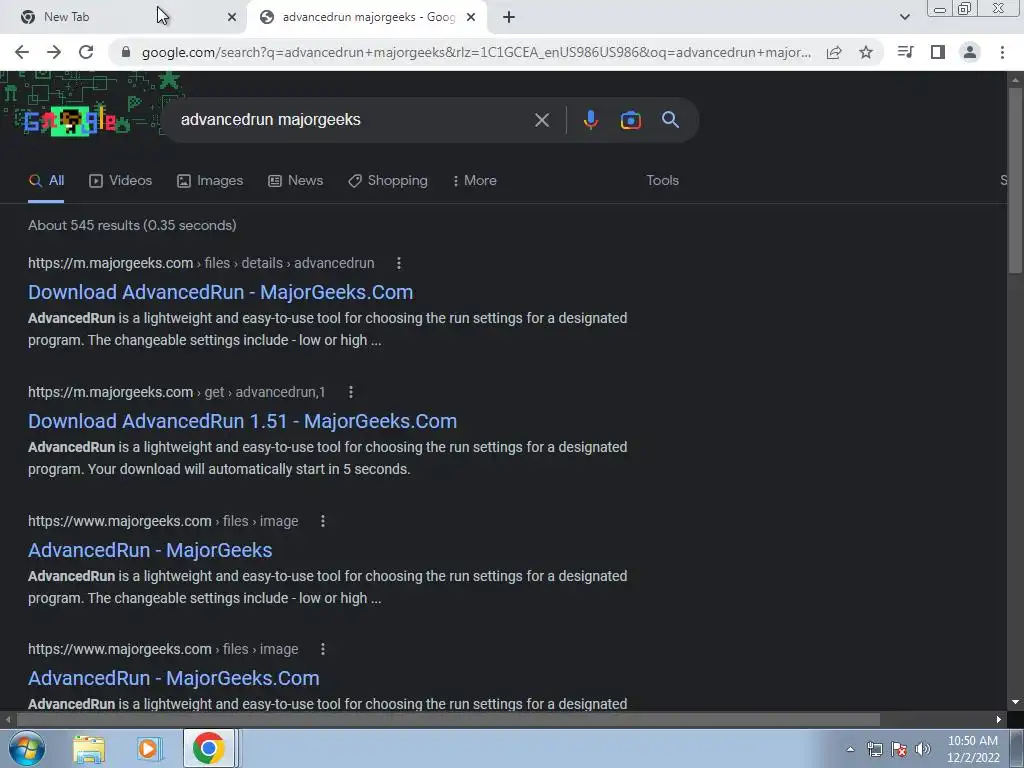The image size is (1024, 768).
Task: Switch to the Videos results tab
Action: 120,181
